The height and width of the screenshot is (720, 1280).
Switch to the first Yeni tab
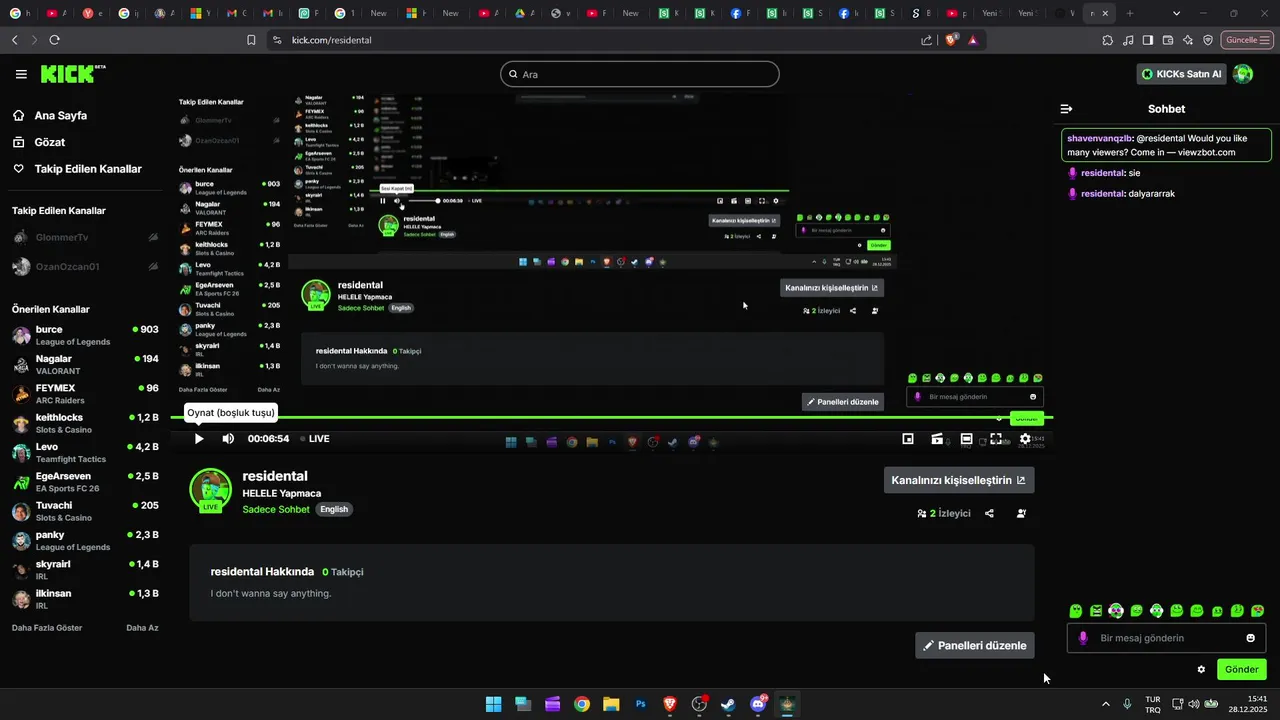[x=991, y=13]
